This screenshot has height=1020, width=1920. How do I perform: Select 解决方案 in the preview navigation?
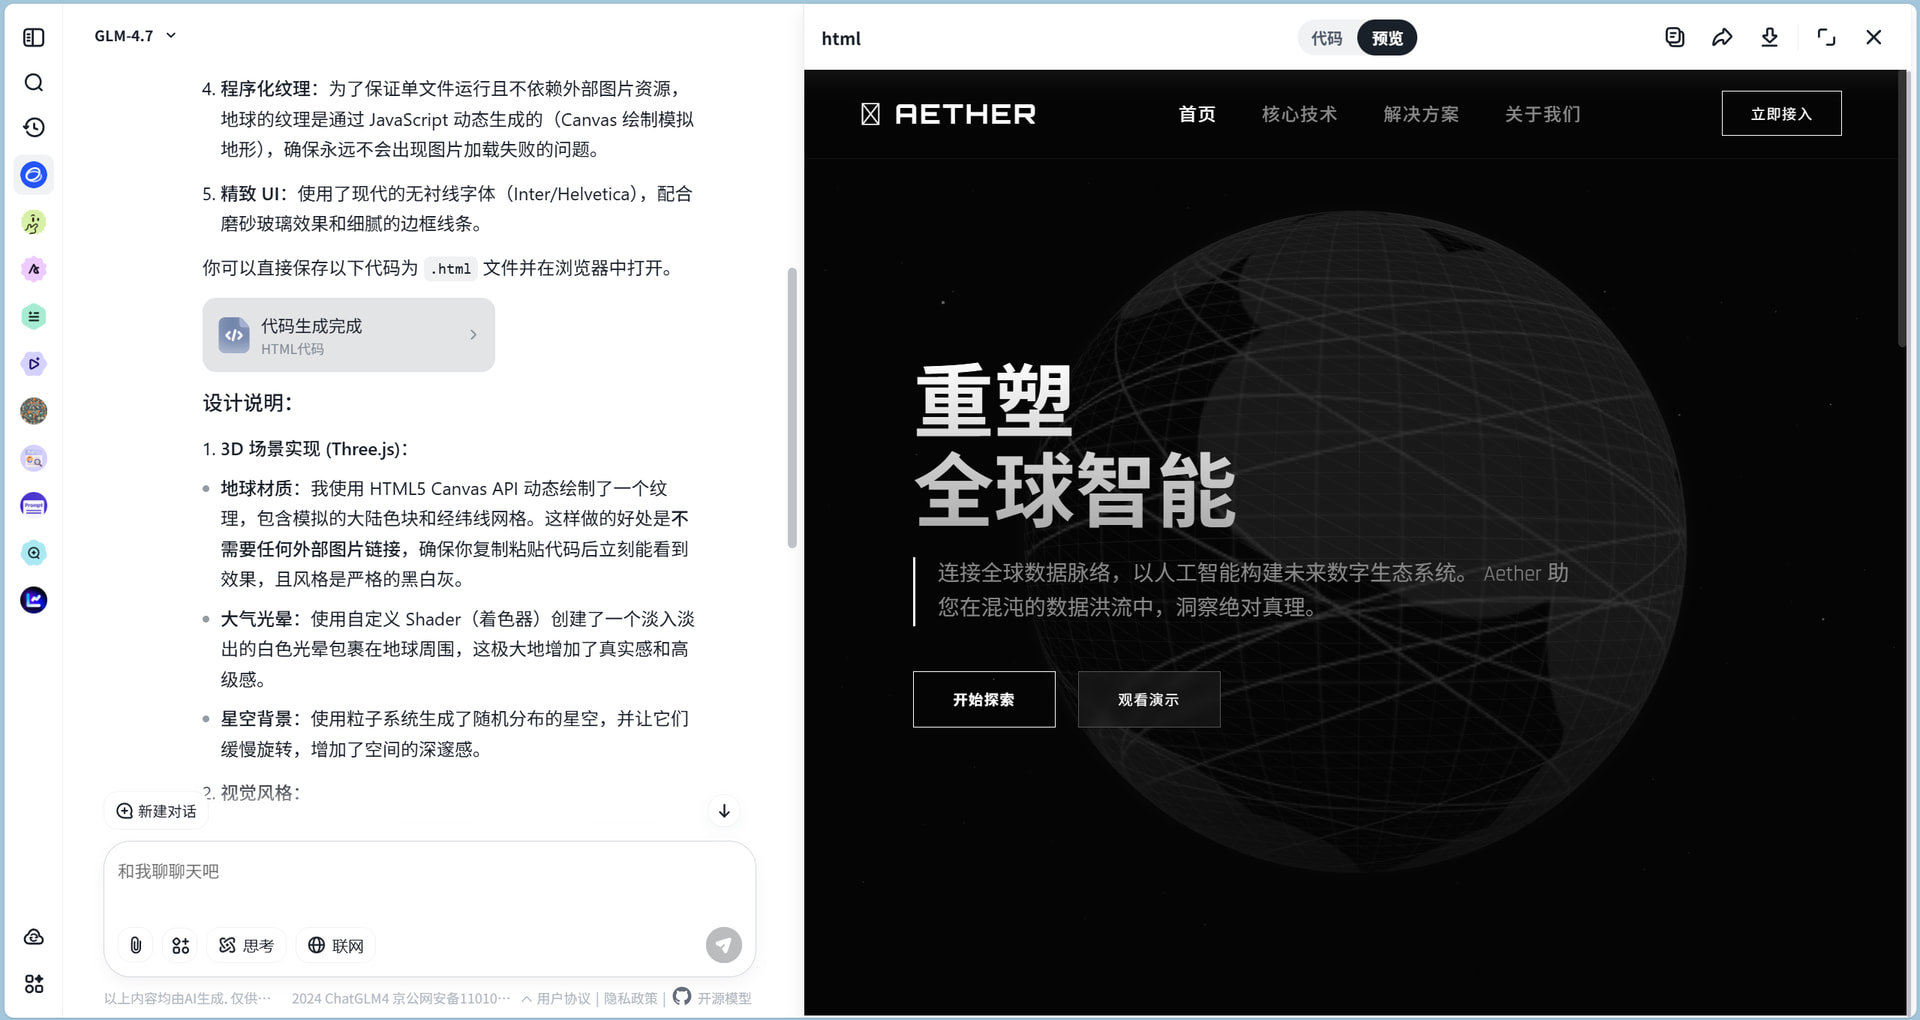click(1421, 114)
